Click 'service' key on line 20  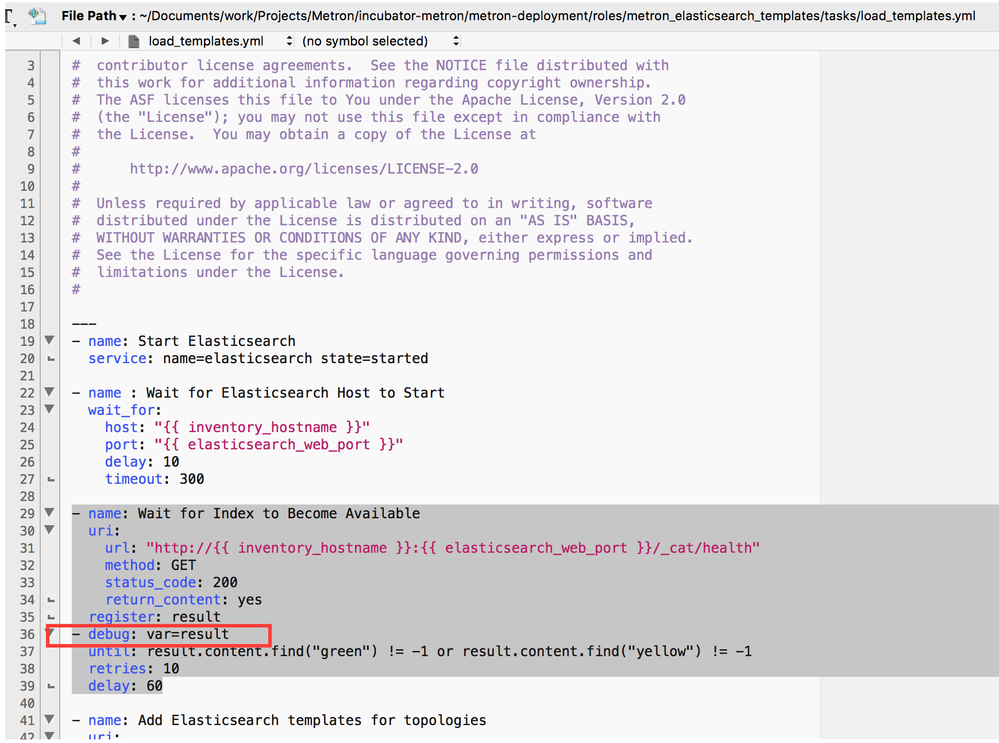(x=117, y=358)
